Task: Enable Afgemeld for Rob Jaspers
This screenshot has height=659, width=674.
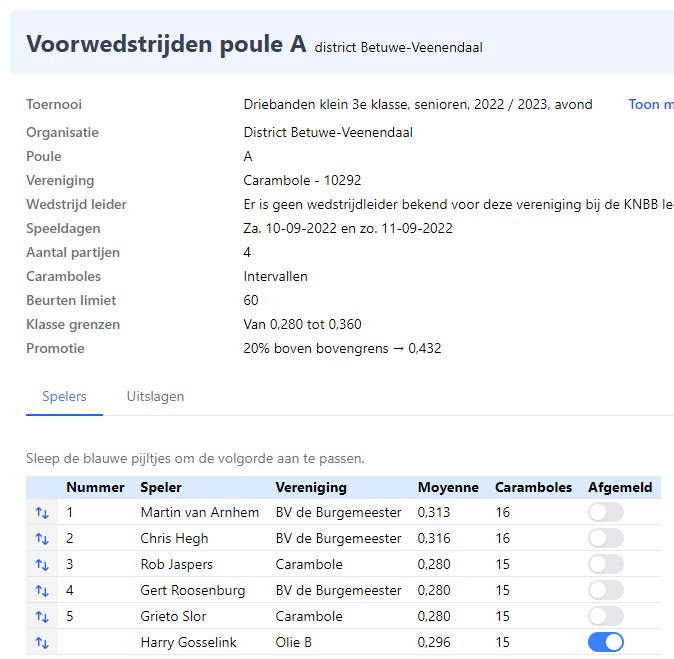Action: pos(606,564)
